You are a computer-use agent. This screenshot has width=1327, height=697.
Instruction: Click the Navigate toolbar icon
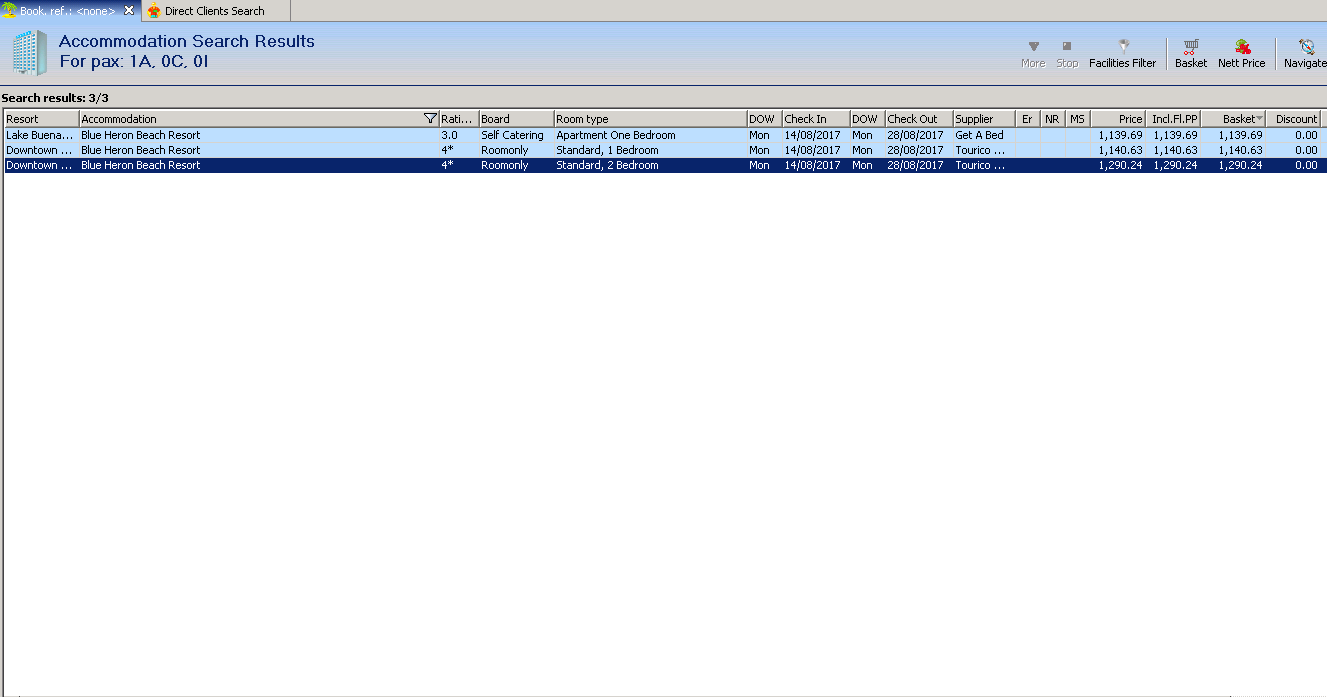(1305, 54)
